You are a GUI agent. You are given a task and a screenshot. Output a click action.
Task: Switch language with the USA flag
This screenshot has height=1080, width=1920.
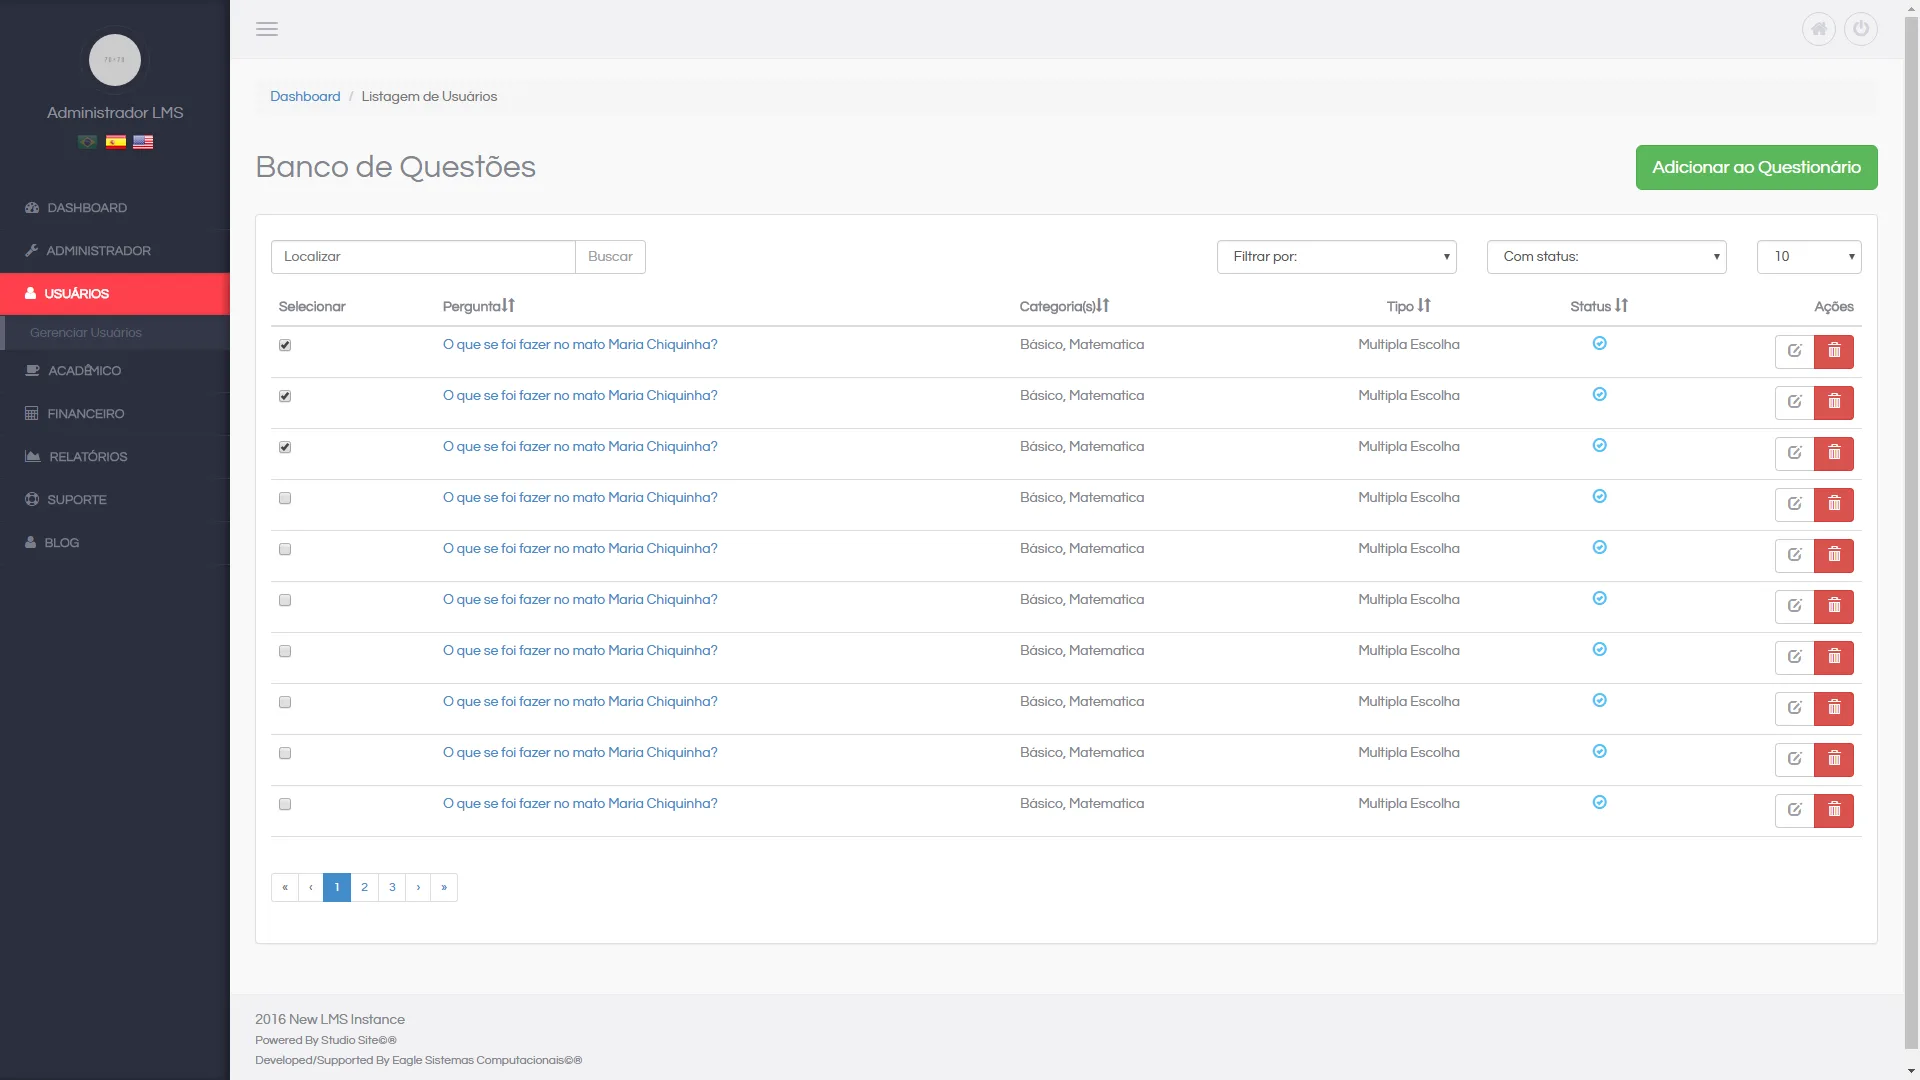click(143, 142)
